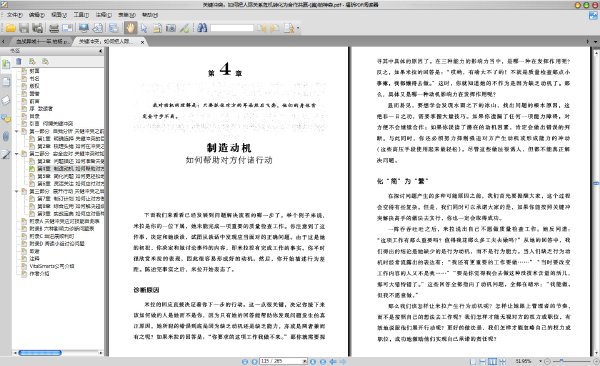Select the arrow Select Text tool
600x366 pixels.
point(144,28)
